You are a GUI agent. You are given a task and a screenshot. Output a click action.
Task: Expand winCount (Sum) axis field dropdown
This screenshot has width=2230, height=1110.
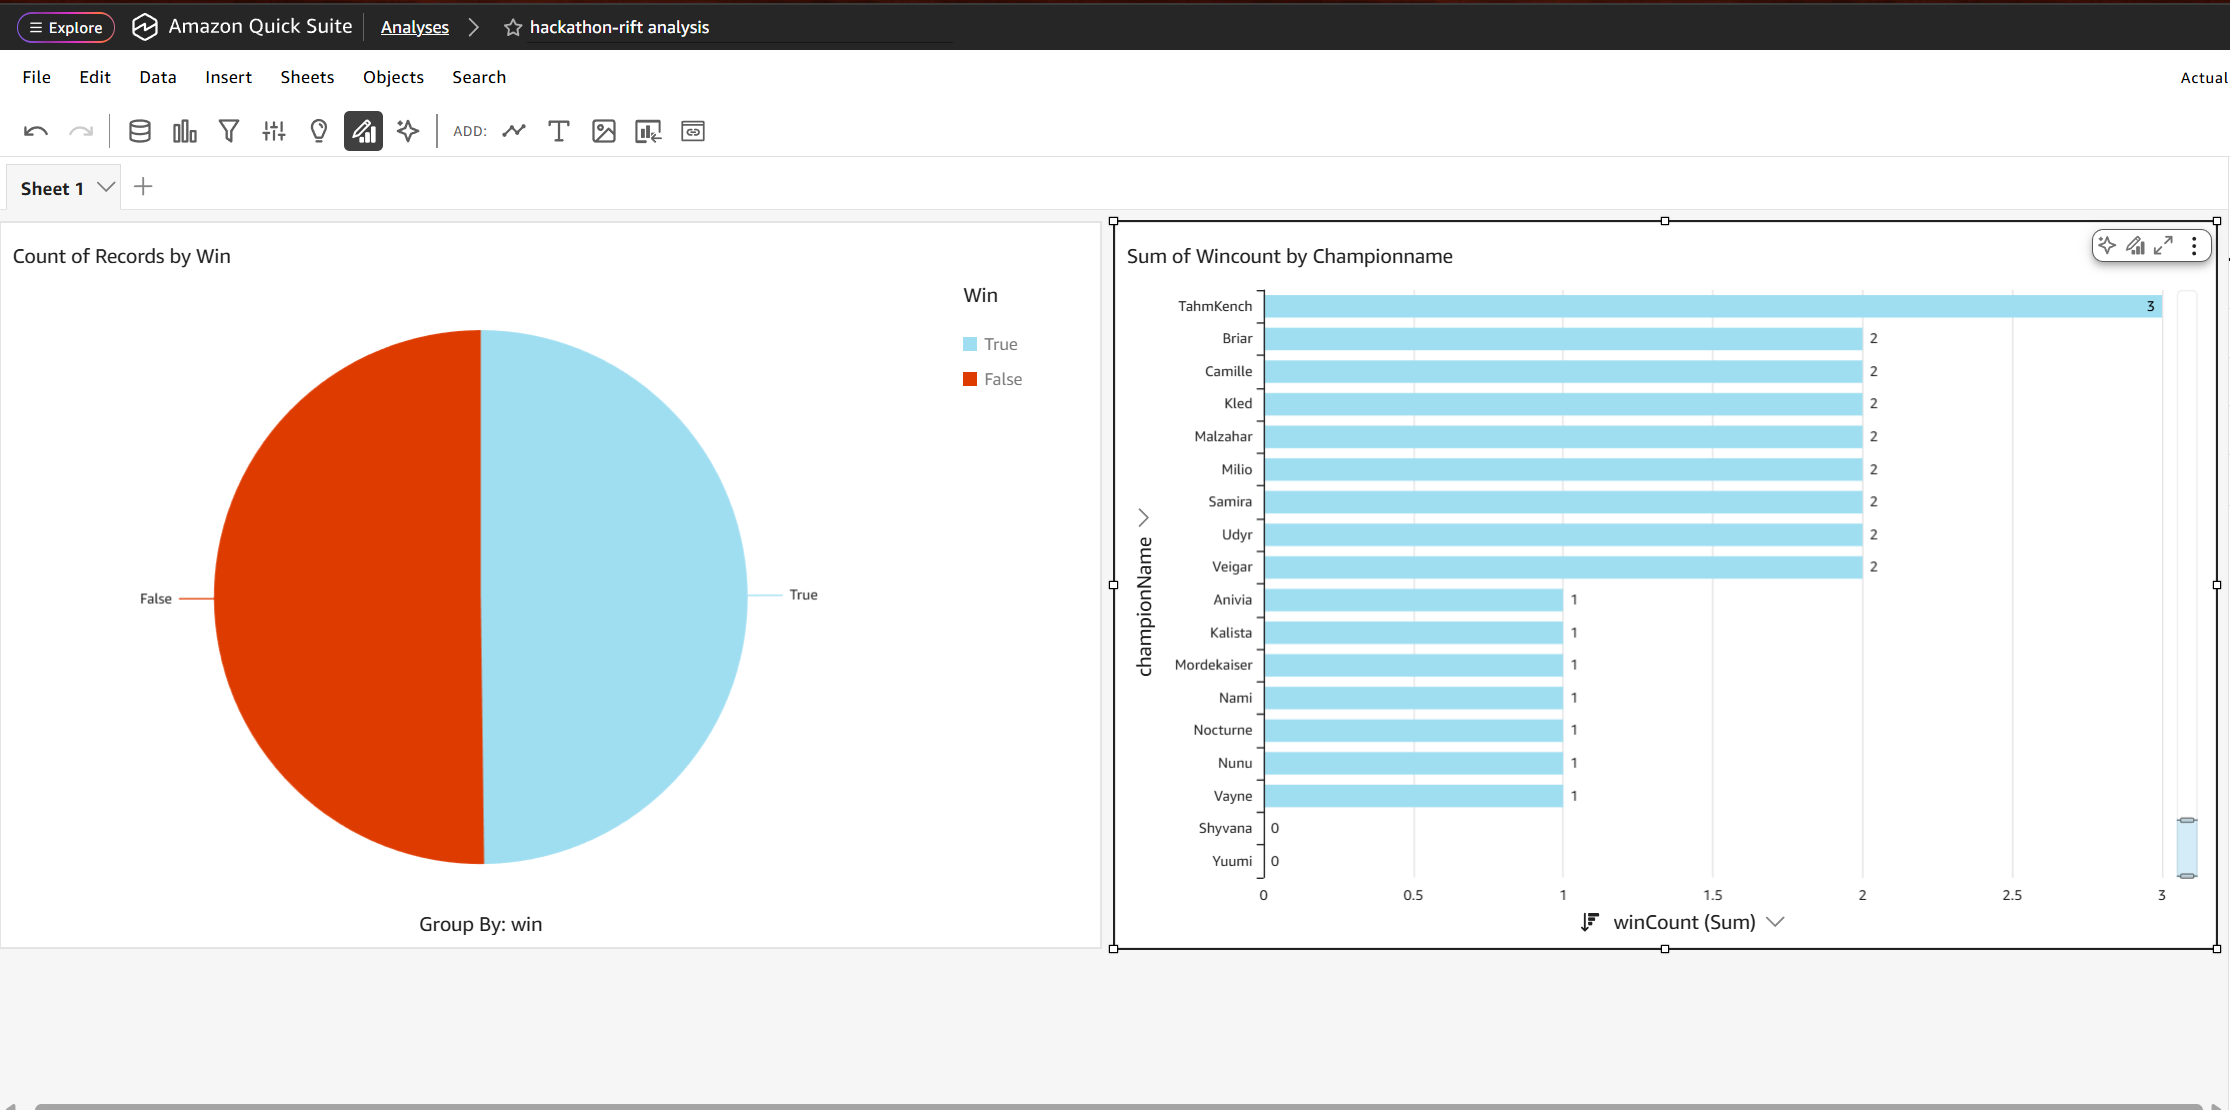click(1775, 922)
